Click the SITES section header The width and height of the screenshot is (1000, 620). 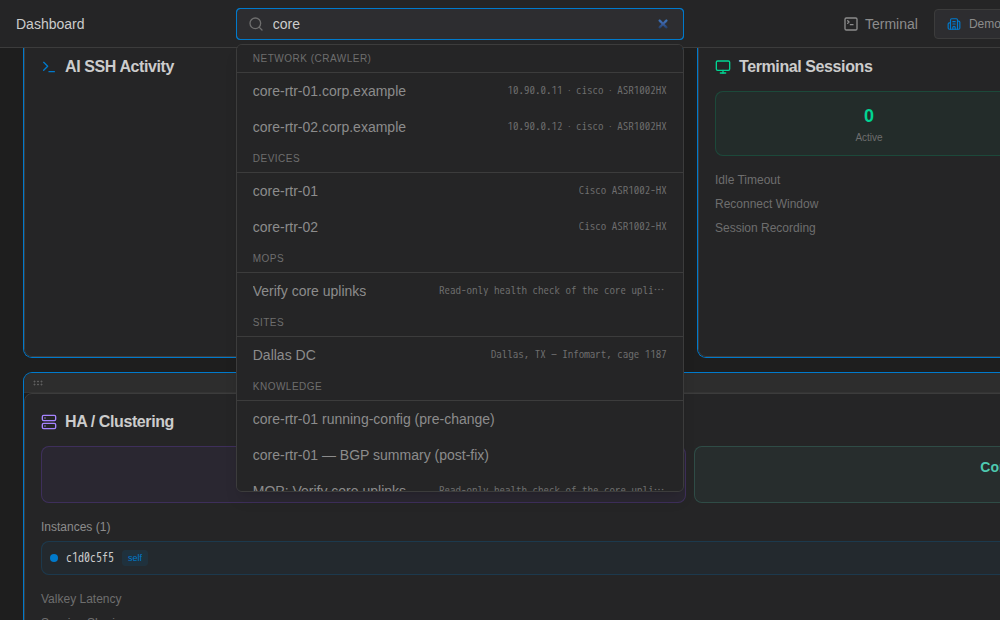pyautogui.click(x=268, y=322)
